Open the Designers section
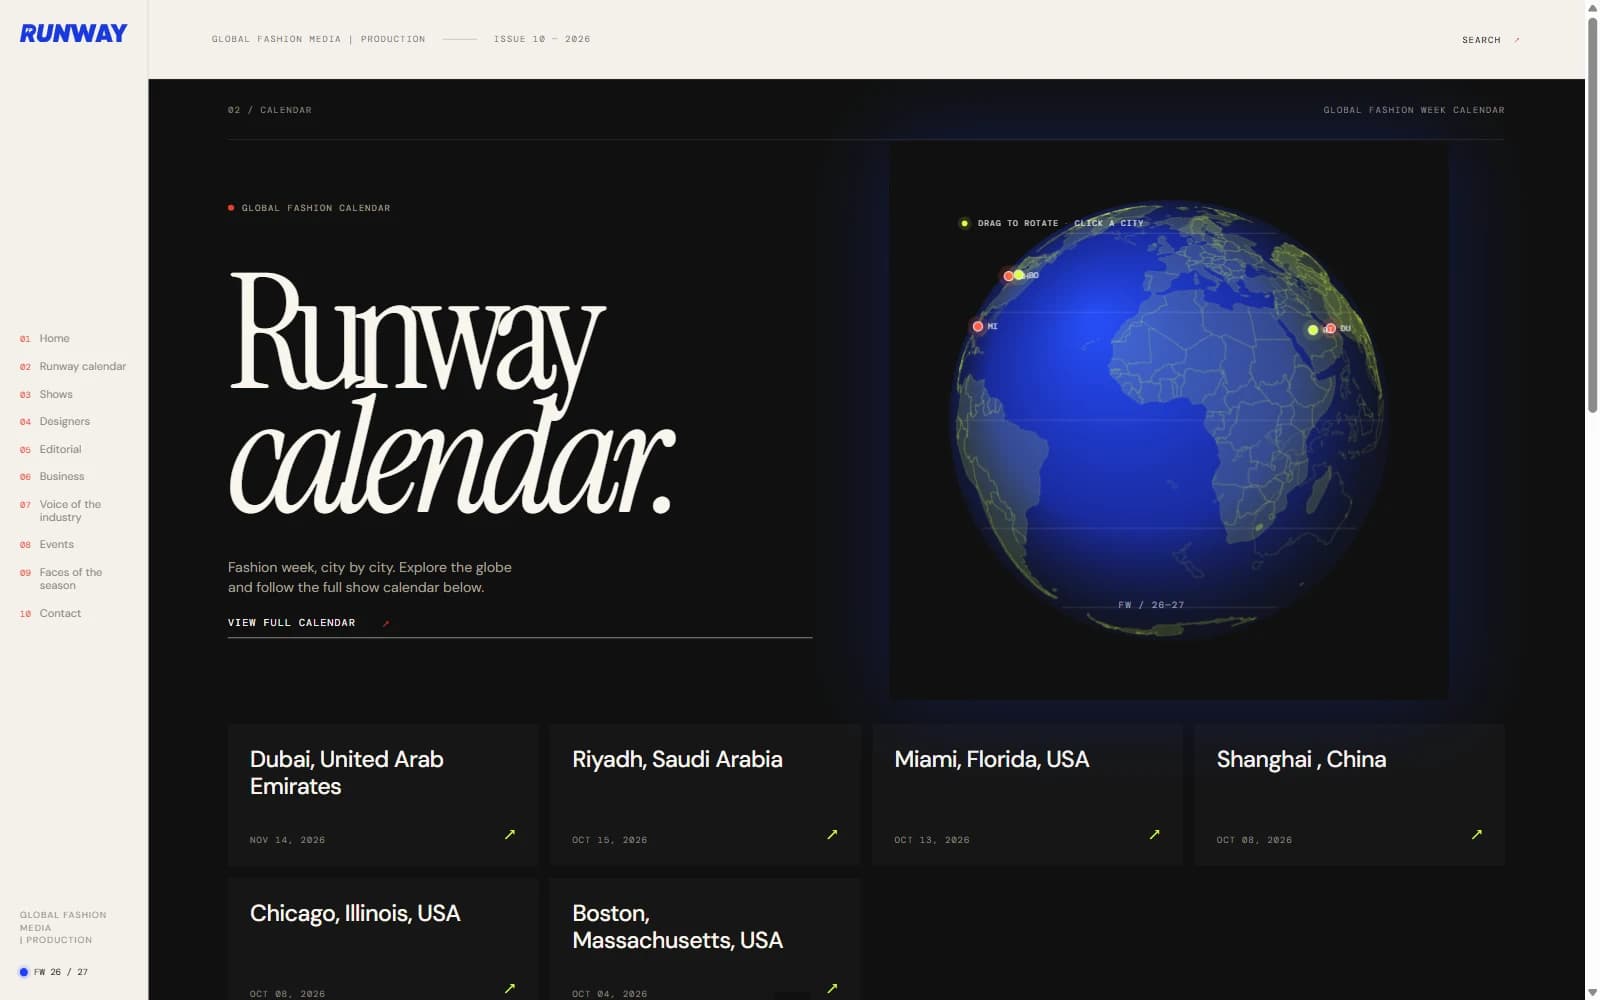 [65, 421]
